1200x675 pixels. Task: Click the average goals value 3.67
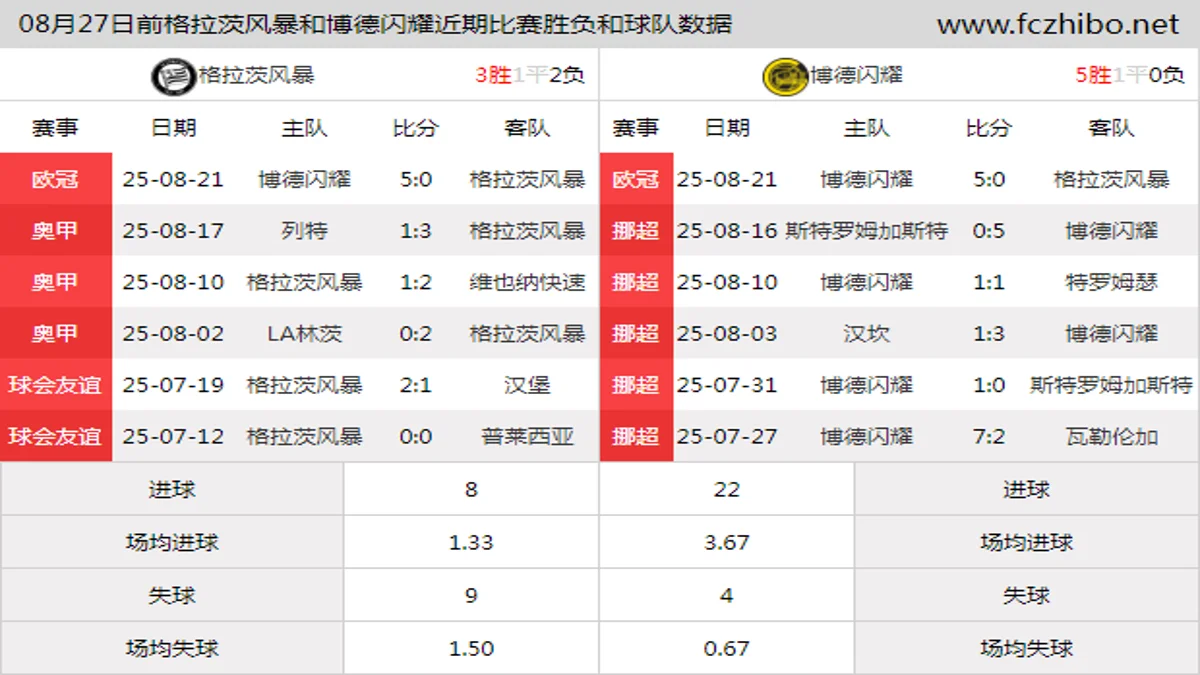727,542
